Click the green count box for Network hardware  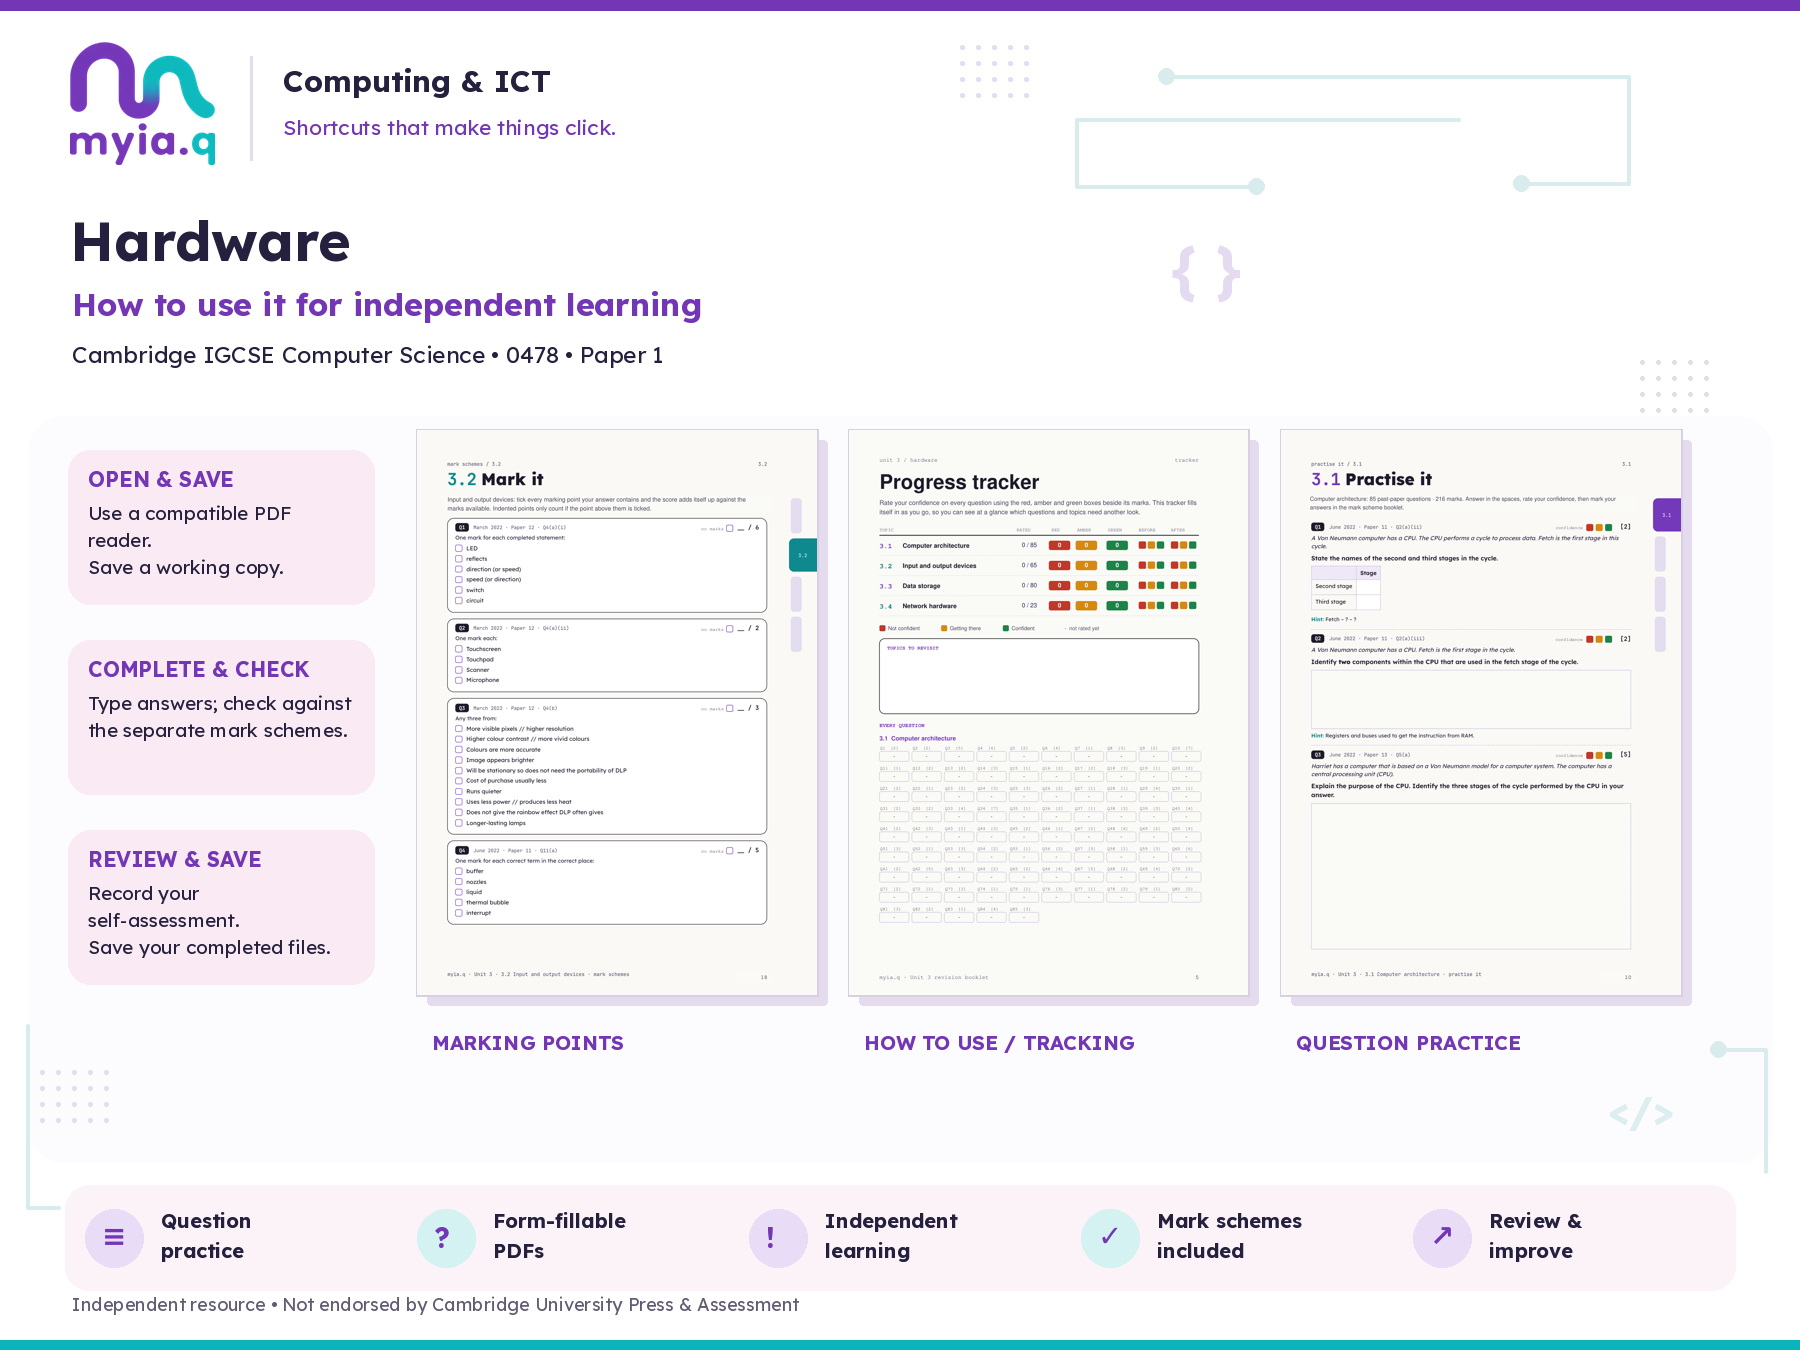click(x=1117, y=606)
